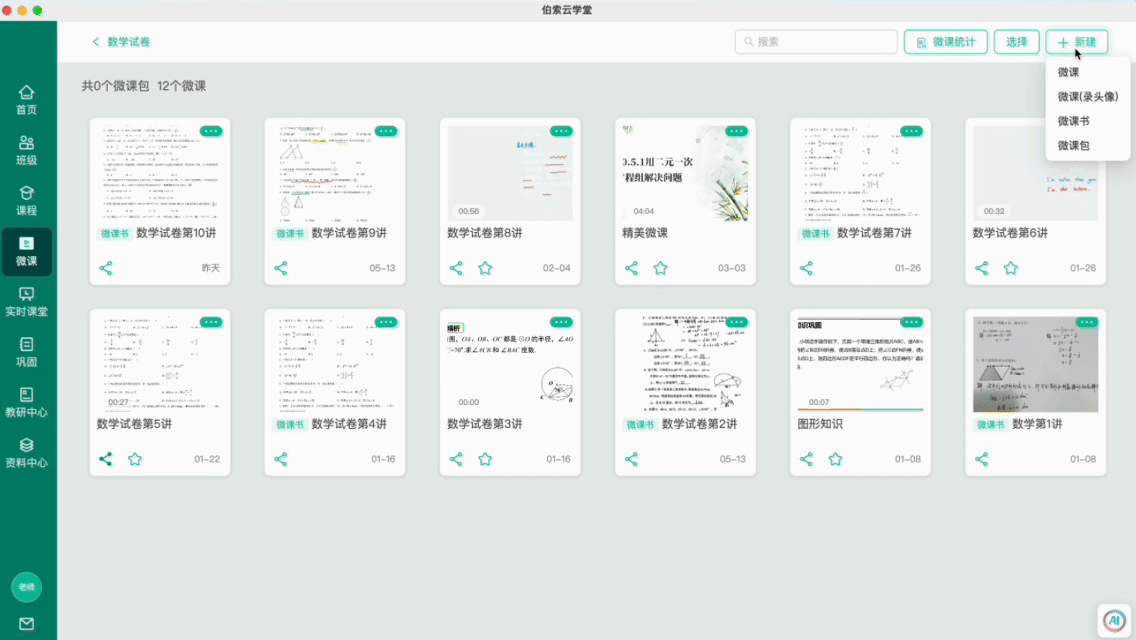Open the 班级 class sidebar item
The width and height of the screenshot is (1136, 640).
point(26,151)
